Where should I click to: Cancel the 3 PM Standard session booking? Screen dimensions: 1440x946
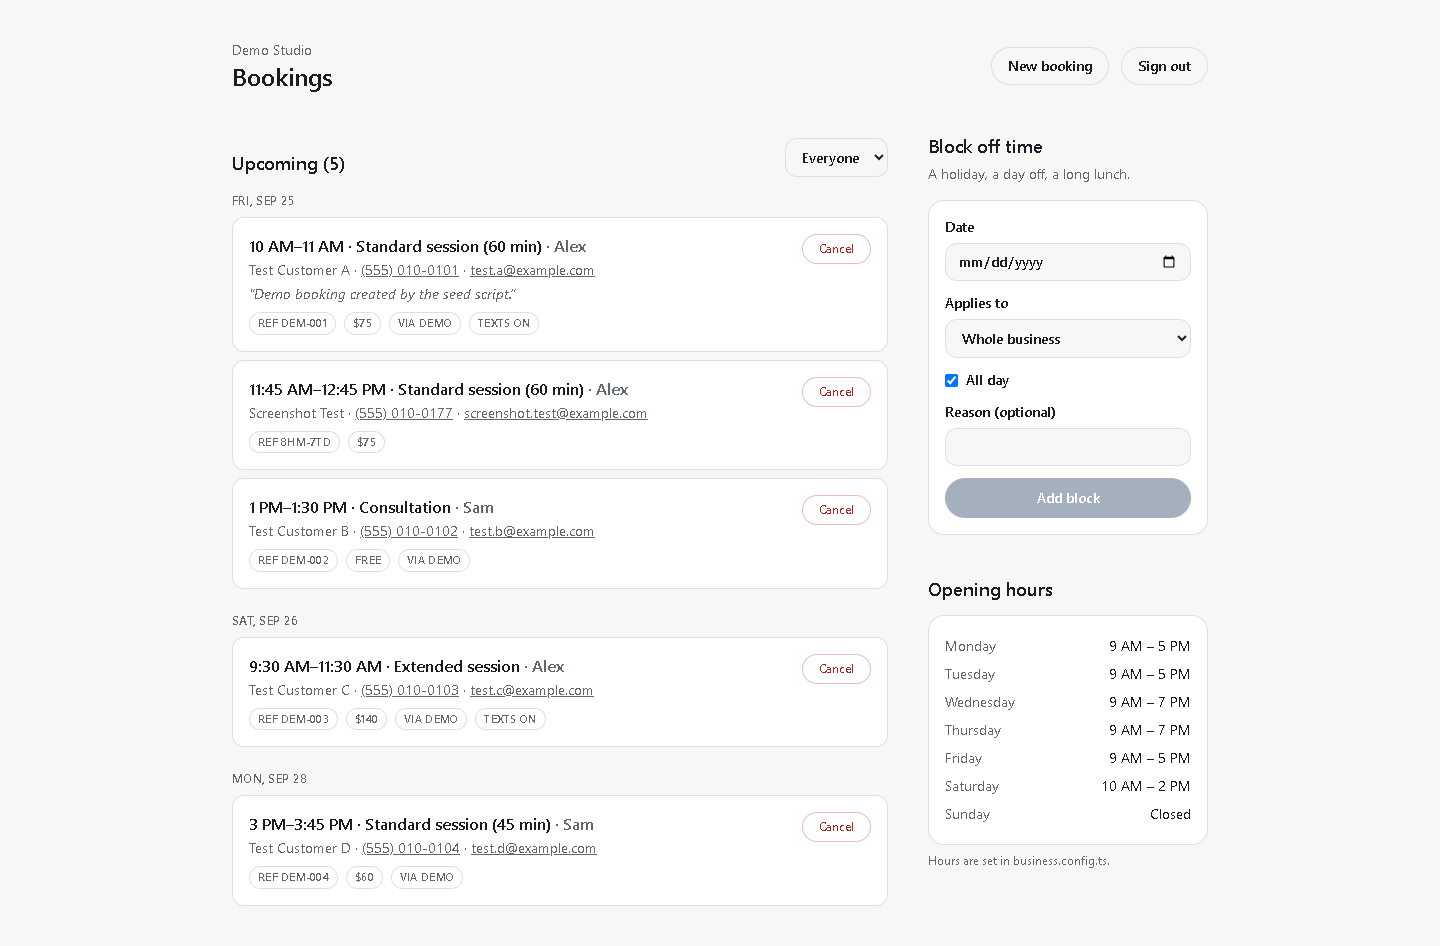(x=836, y=827)
